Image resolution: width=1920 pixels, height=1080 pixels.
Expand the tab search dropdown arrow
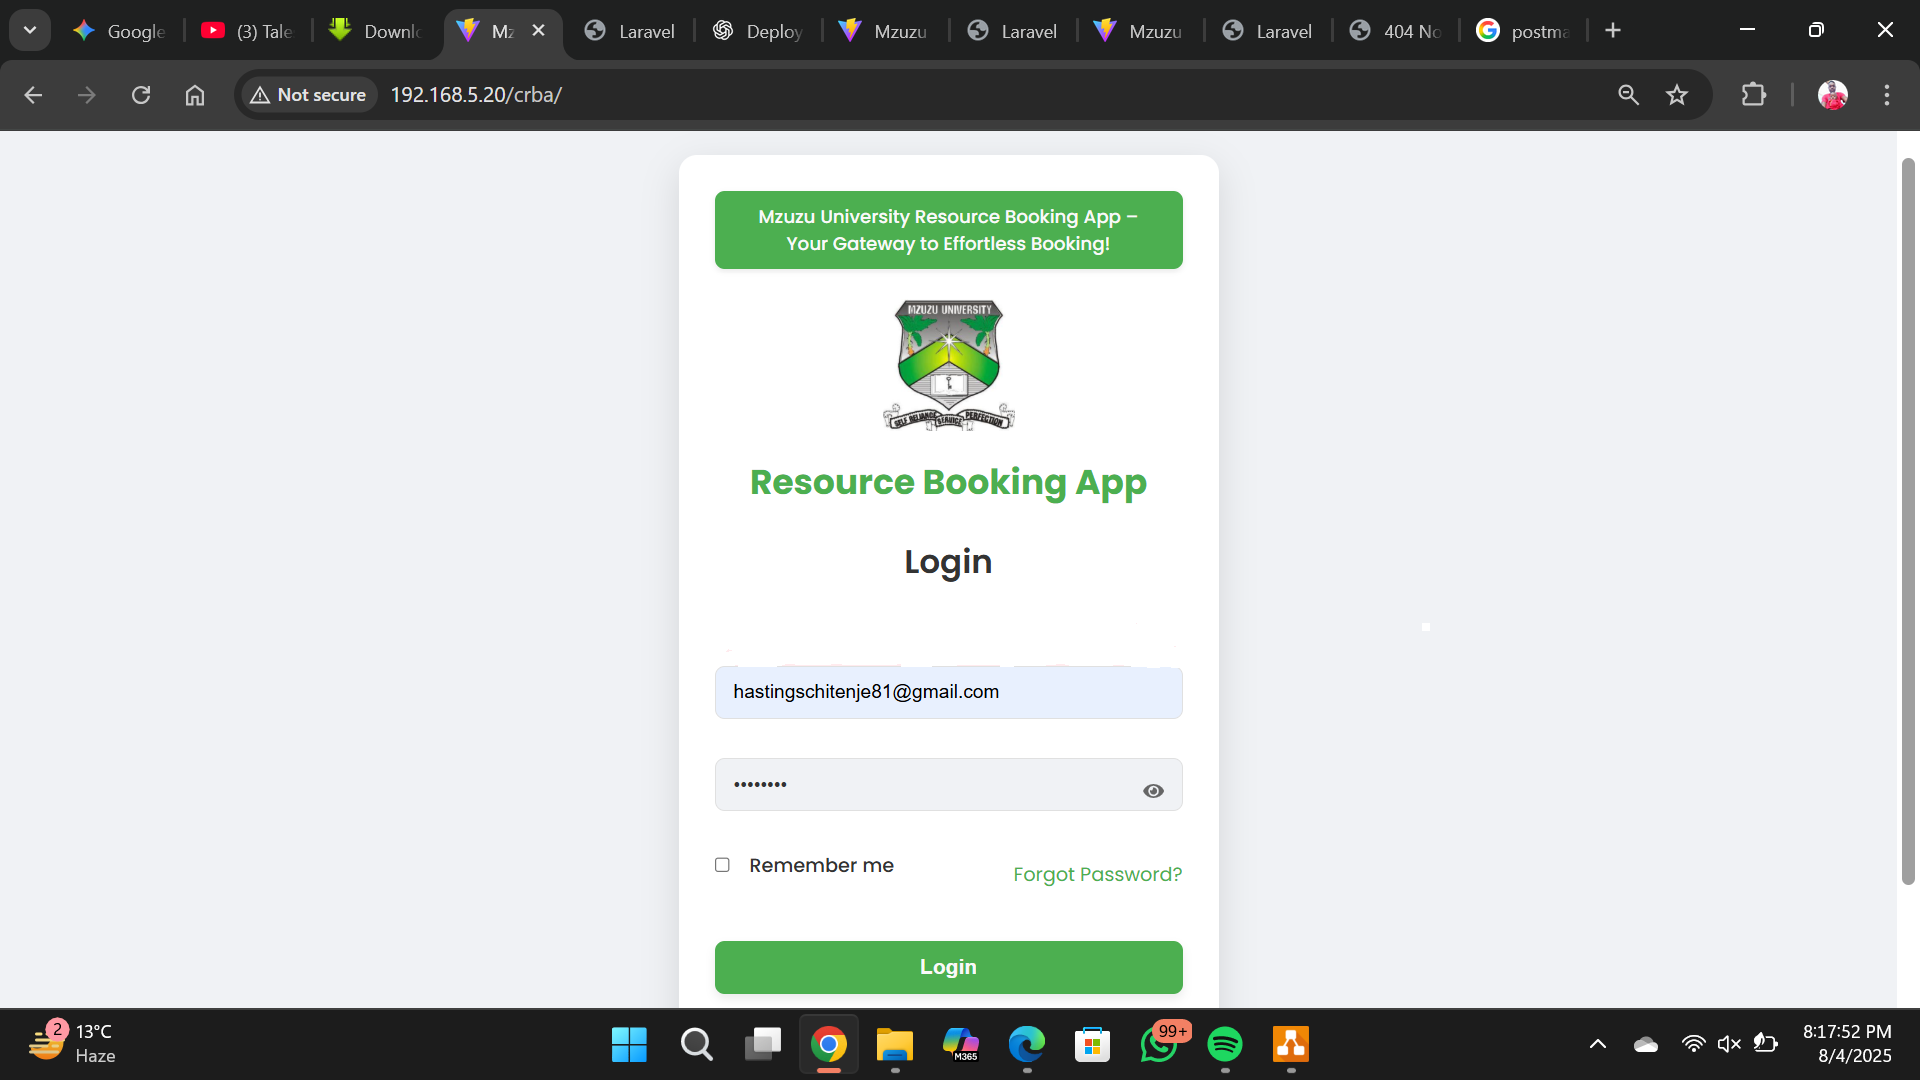(30, 30)
